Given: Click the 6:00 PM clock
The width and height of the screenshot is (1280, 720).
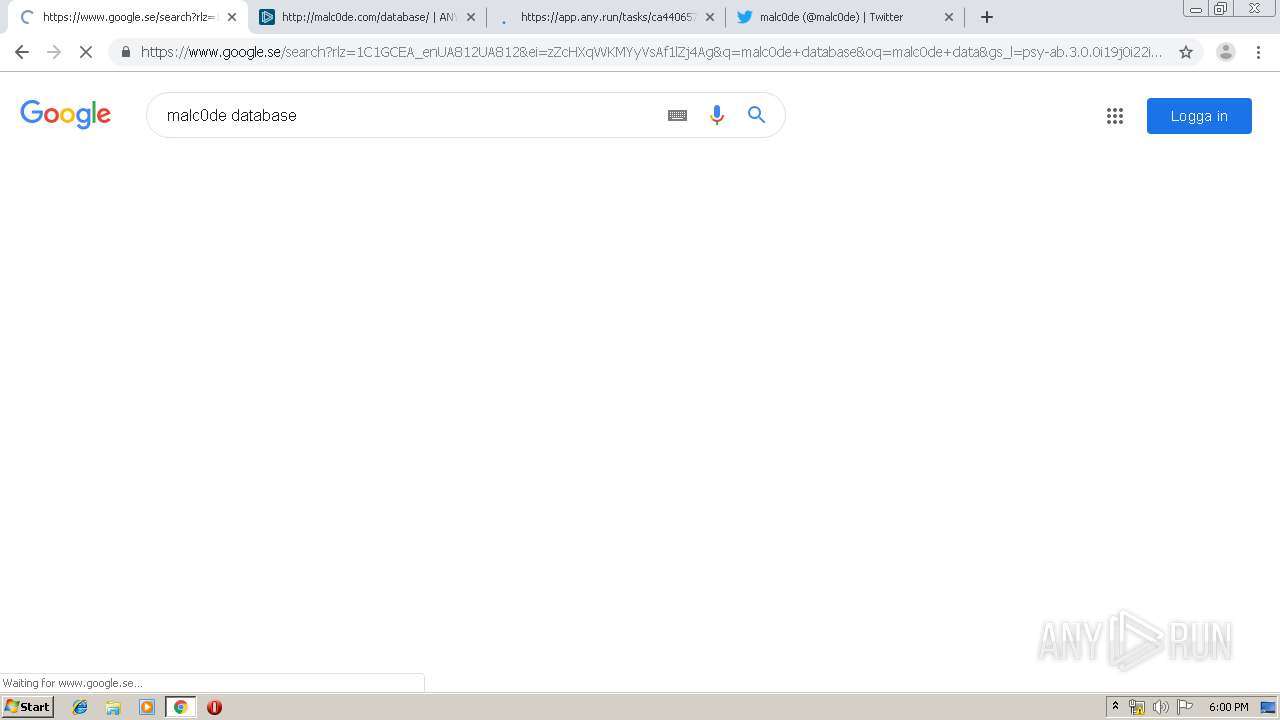Looking at the screenshot, I should coord(1228,707).
